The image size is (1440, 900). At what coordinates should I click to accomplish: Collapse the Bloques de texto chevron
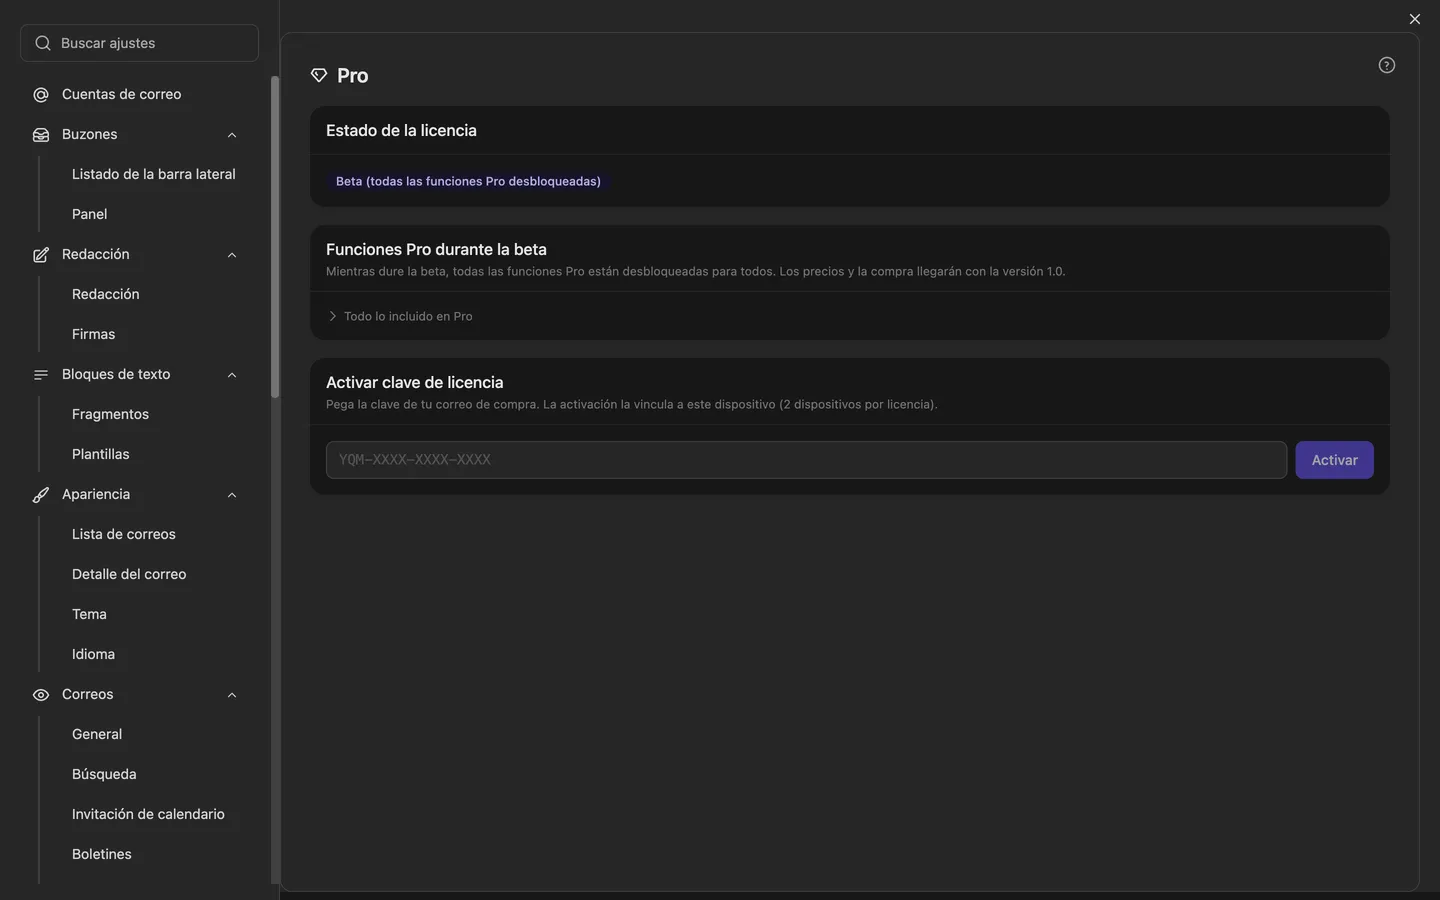pos(232,375)
